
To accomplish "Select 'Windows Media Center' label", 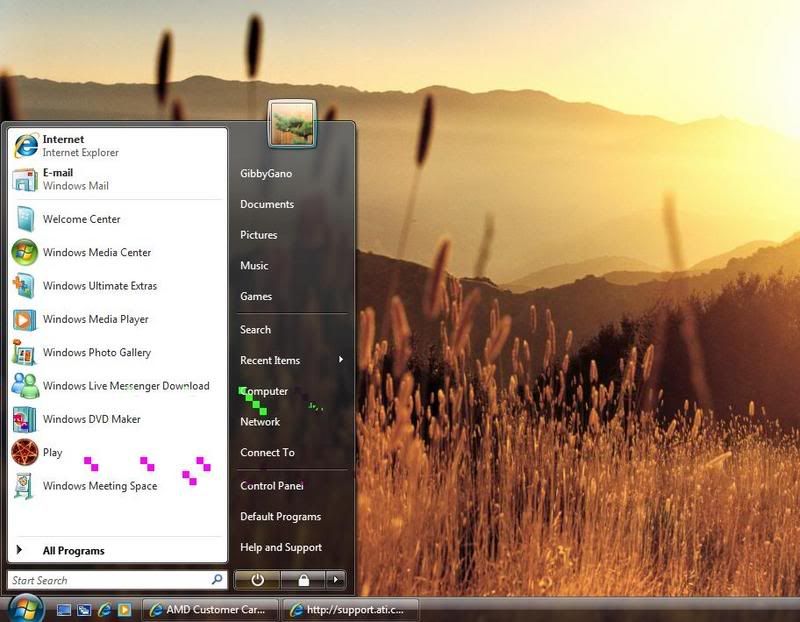I will tap(97, 252).
